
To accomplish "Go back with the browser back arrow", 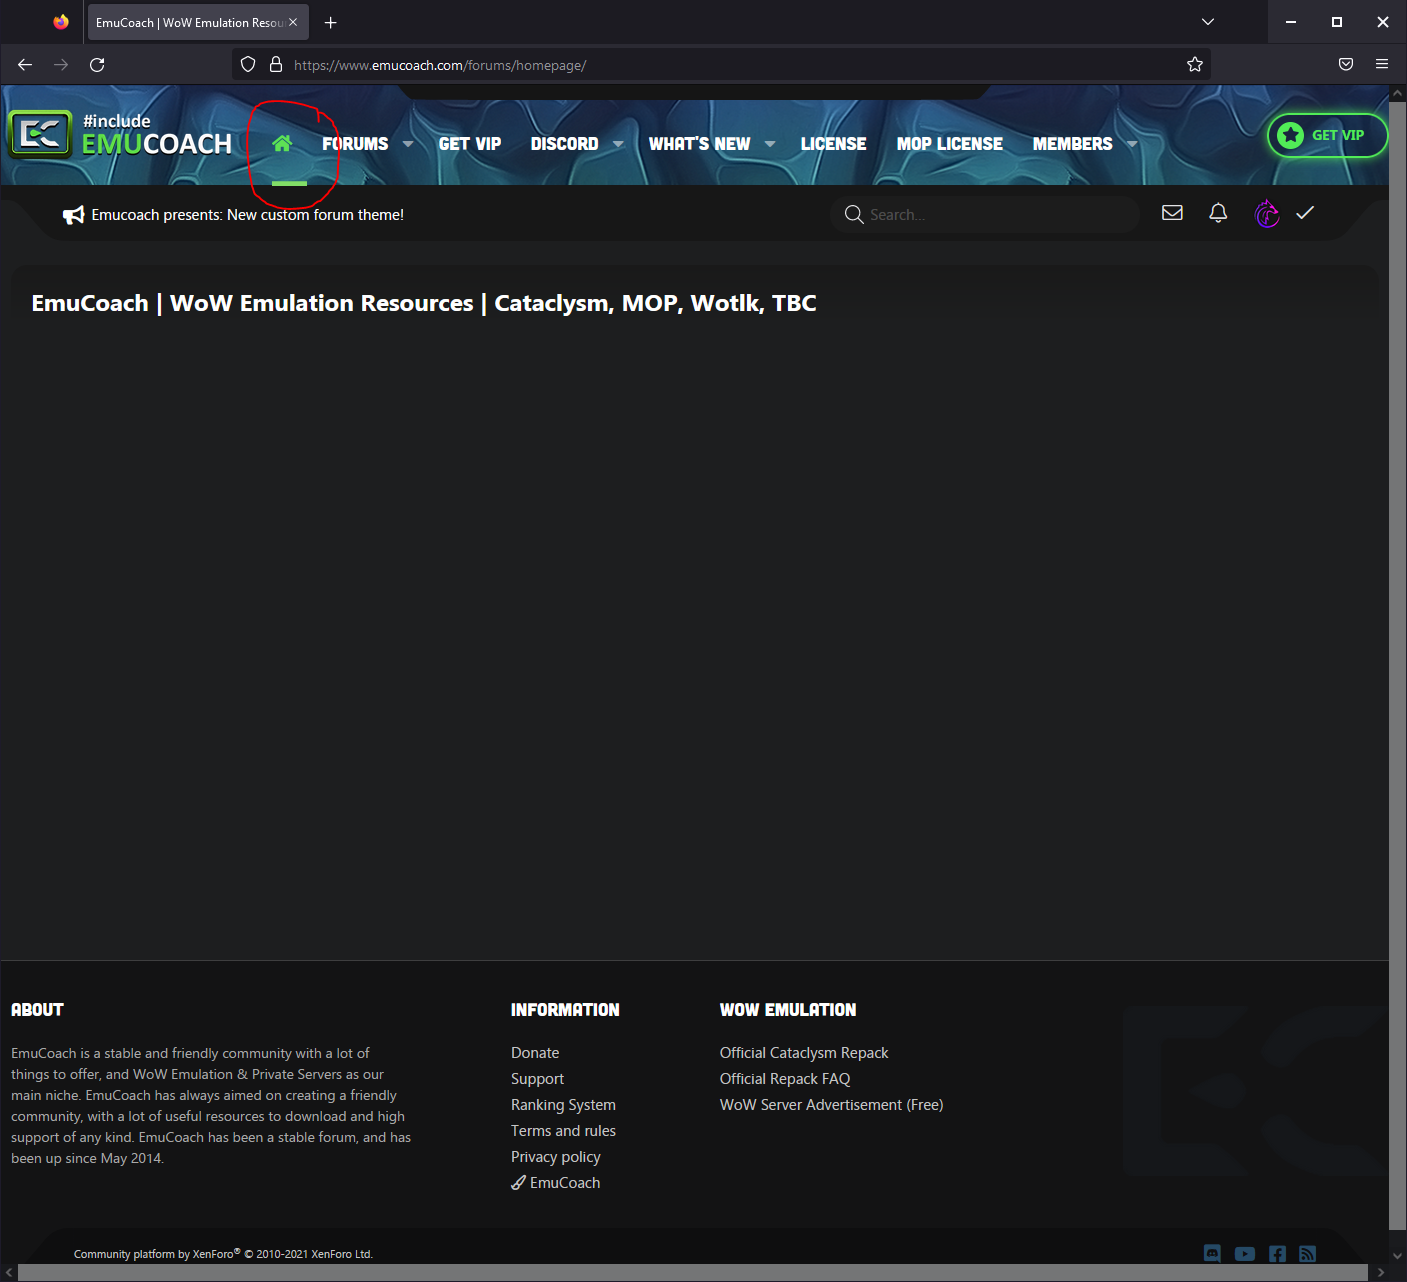I will 25,65.
